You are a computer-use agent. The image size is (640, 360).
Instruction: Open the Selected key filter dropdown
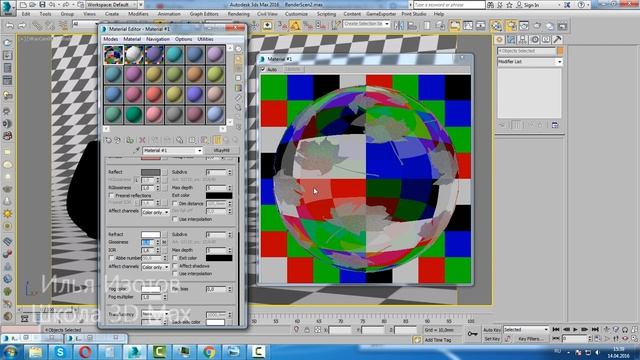[526, 329]
